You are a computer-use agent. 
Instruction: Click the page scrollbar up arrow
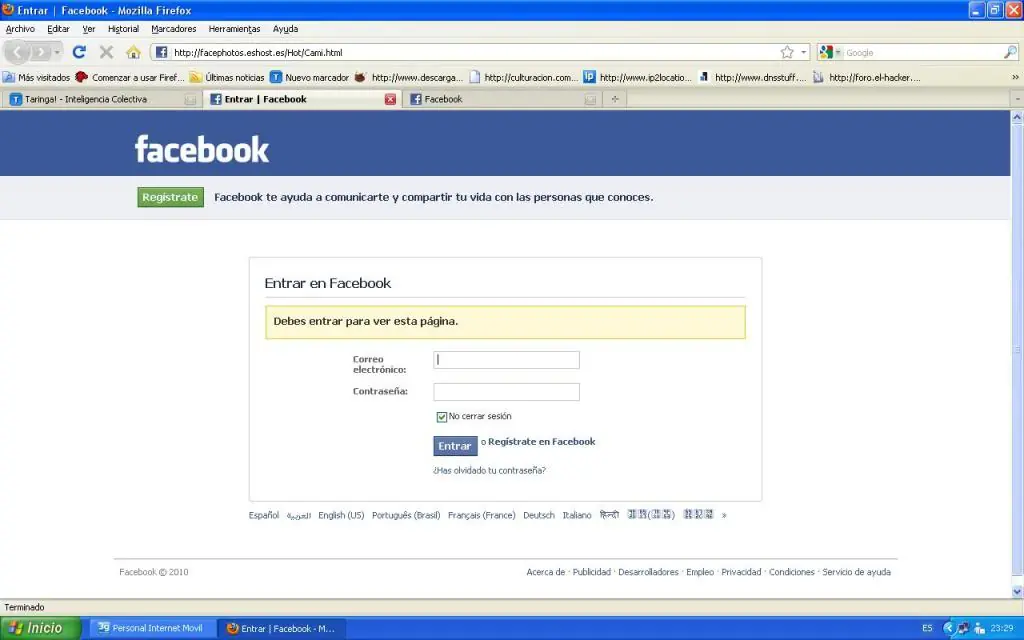[1017, 118]
